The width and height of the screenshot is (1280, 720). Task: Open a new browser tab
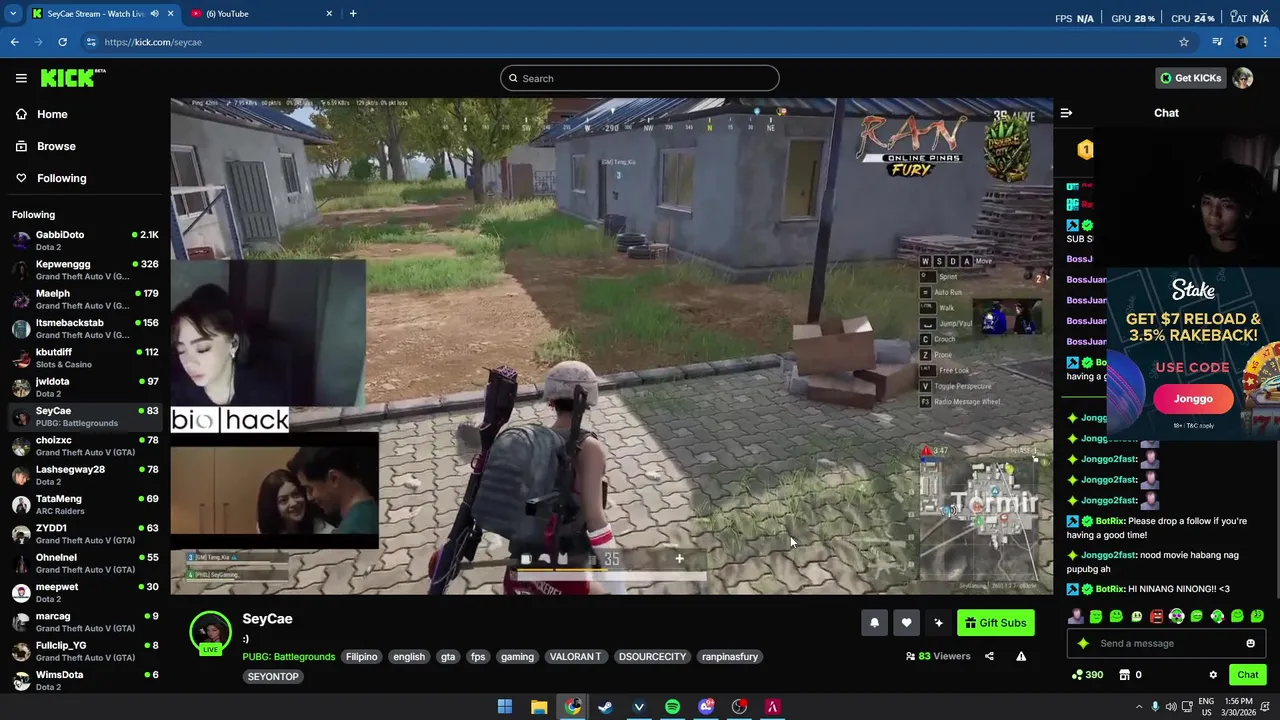click(x=353, y=13)
